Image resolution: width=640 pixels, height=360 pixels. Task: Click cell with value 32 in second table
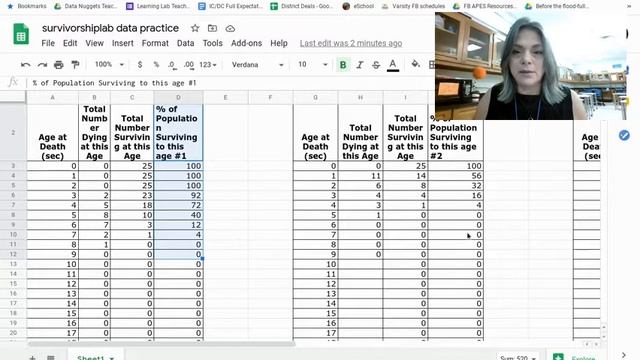456,185
